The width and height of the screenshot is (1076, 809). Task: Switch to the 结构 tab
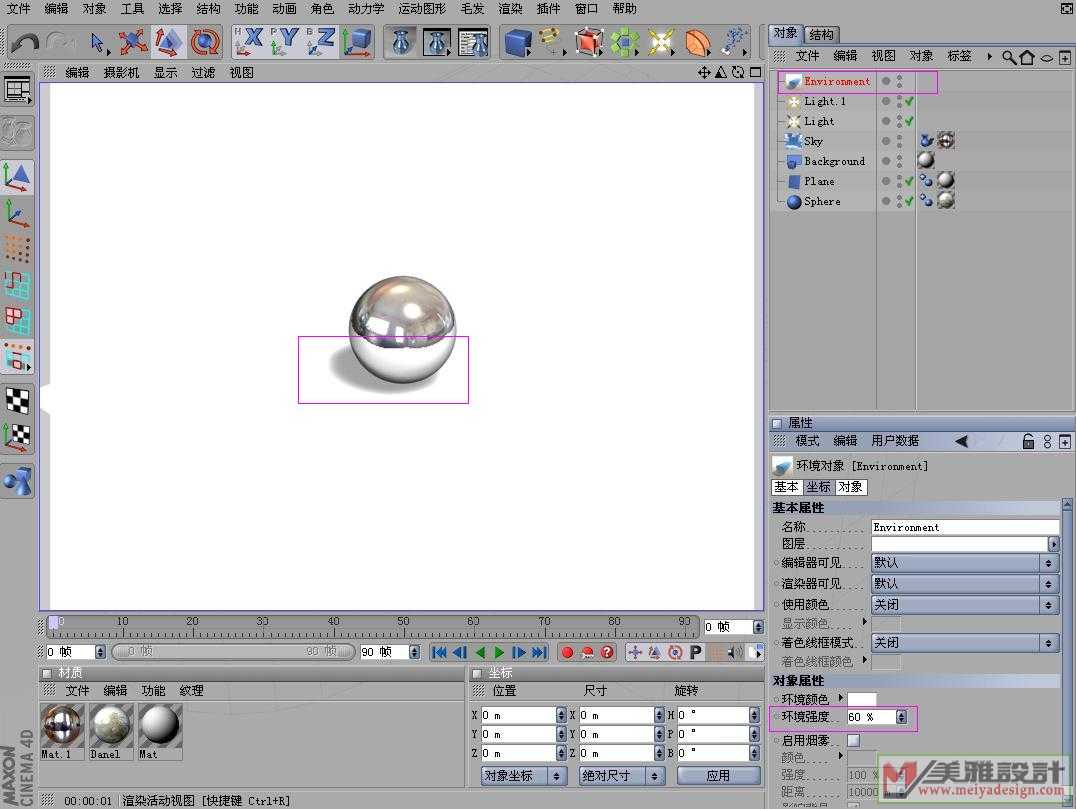point(821,34)
